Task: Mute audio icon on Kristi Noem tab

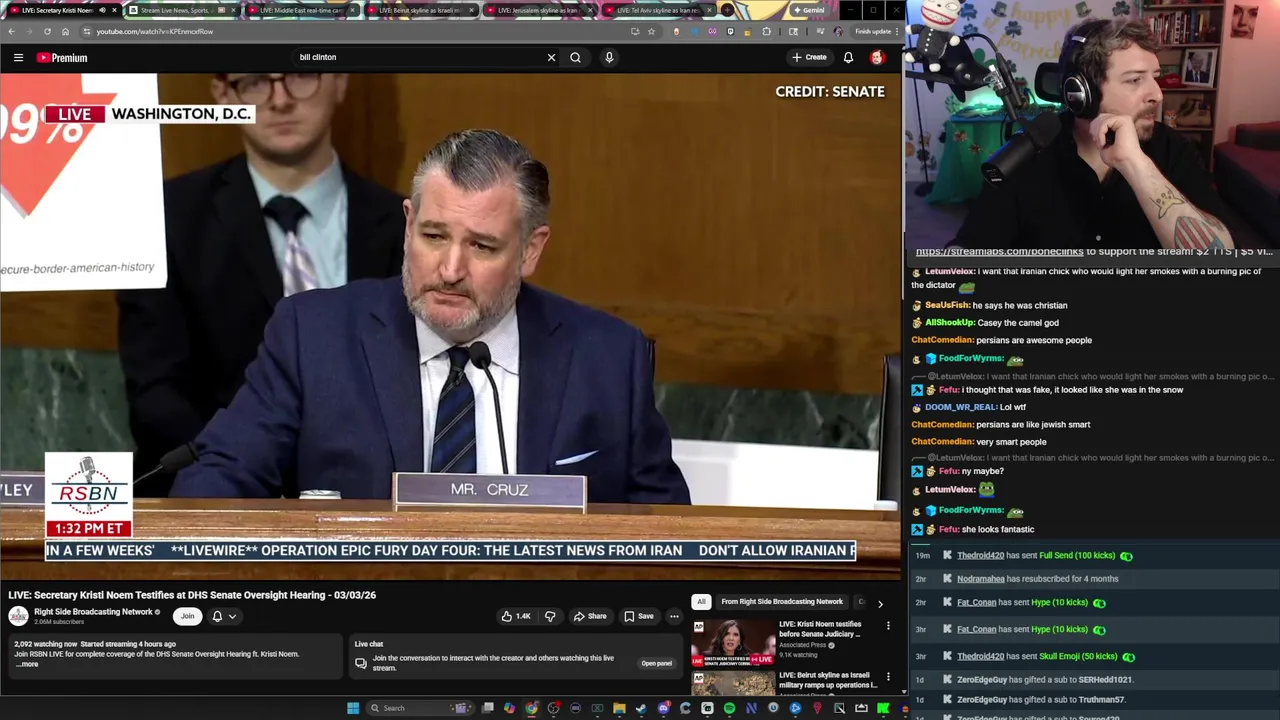Action: [x=102, y=10]
